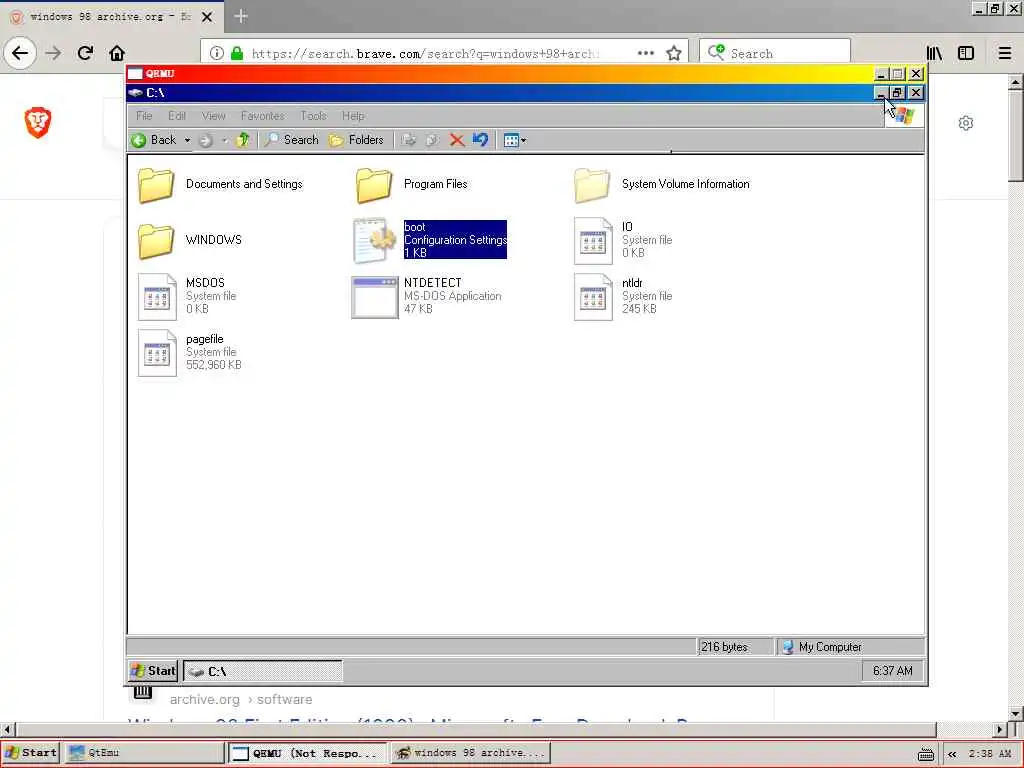1024x768 pixels.
Task: Open the page actions three-dots menu
Action: (x=645, y=53)
